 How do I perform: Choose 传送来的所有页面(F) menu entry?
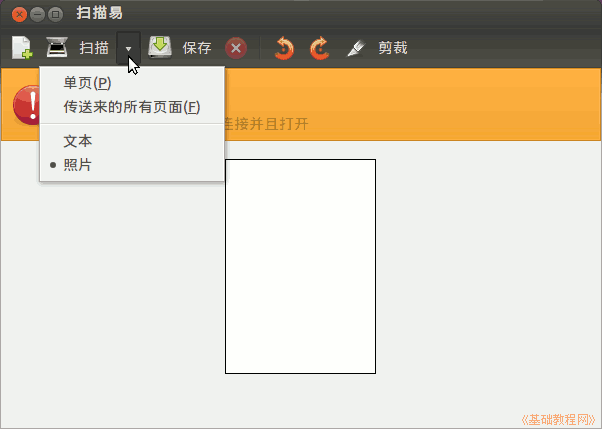click(131, 106)
